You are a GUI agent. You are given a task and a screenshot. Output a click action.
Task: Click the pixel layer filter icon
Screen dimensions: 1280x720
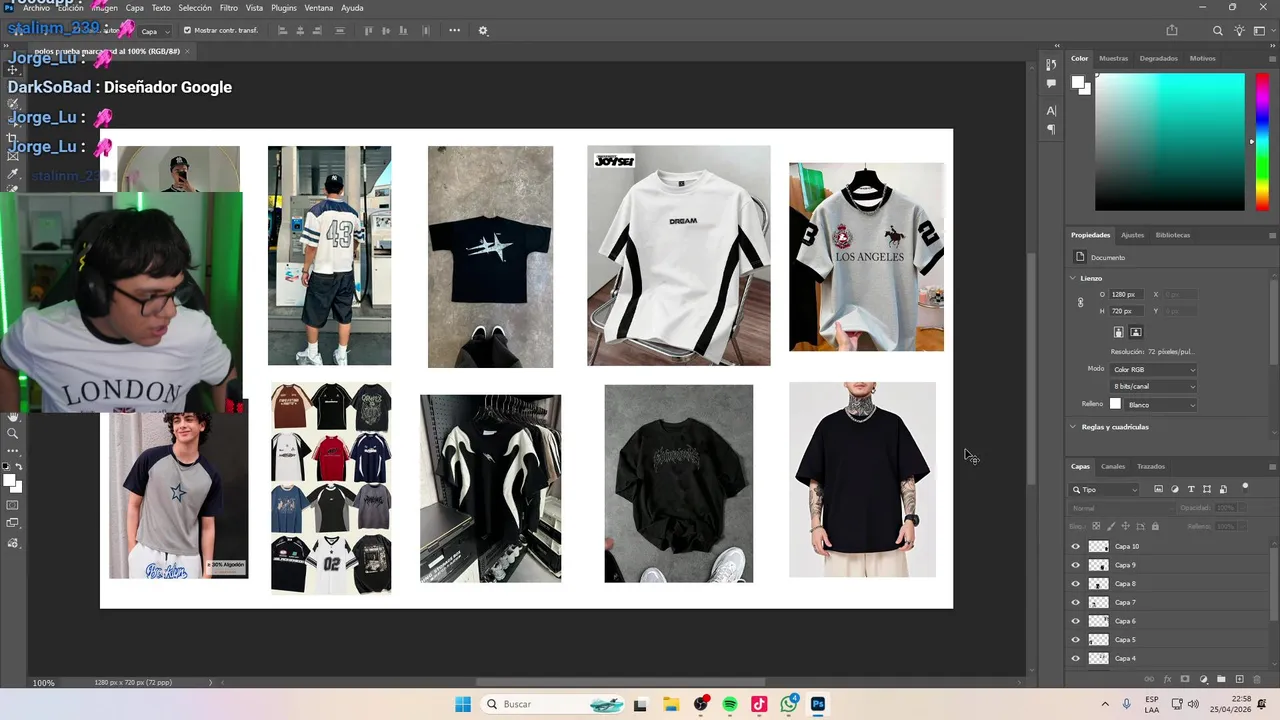pyautogui.click(x=1159, y=489)
